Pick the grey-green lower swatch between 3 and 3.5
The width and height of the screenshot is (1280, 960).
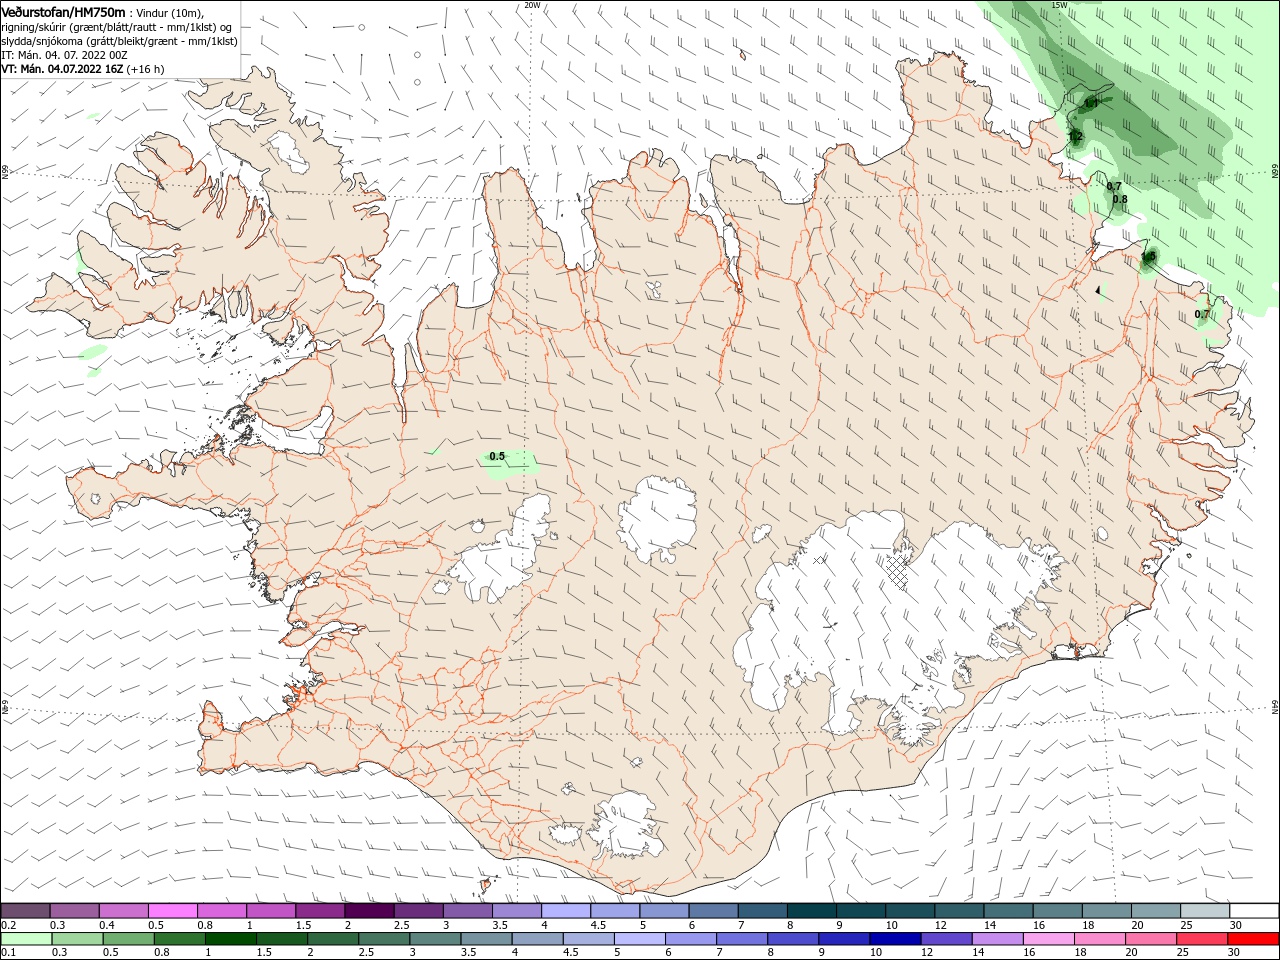(x=435, y=939)
